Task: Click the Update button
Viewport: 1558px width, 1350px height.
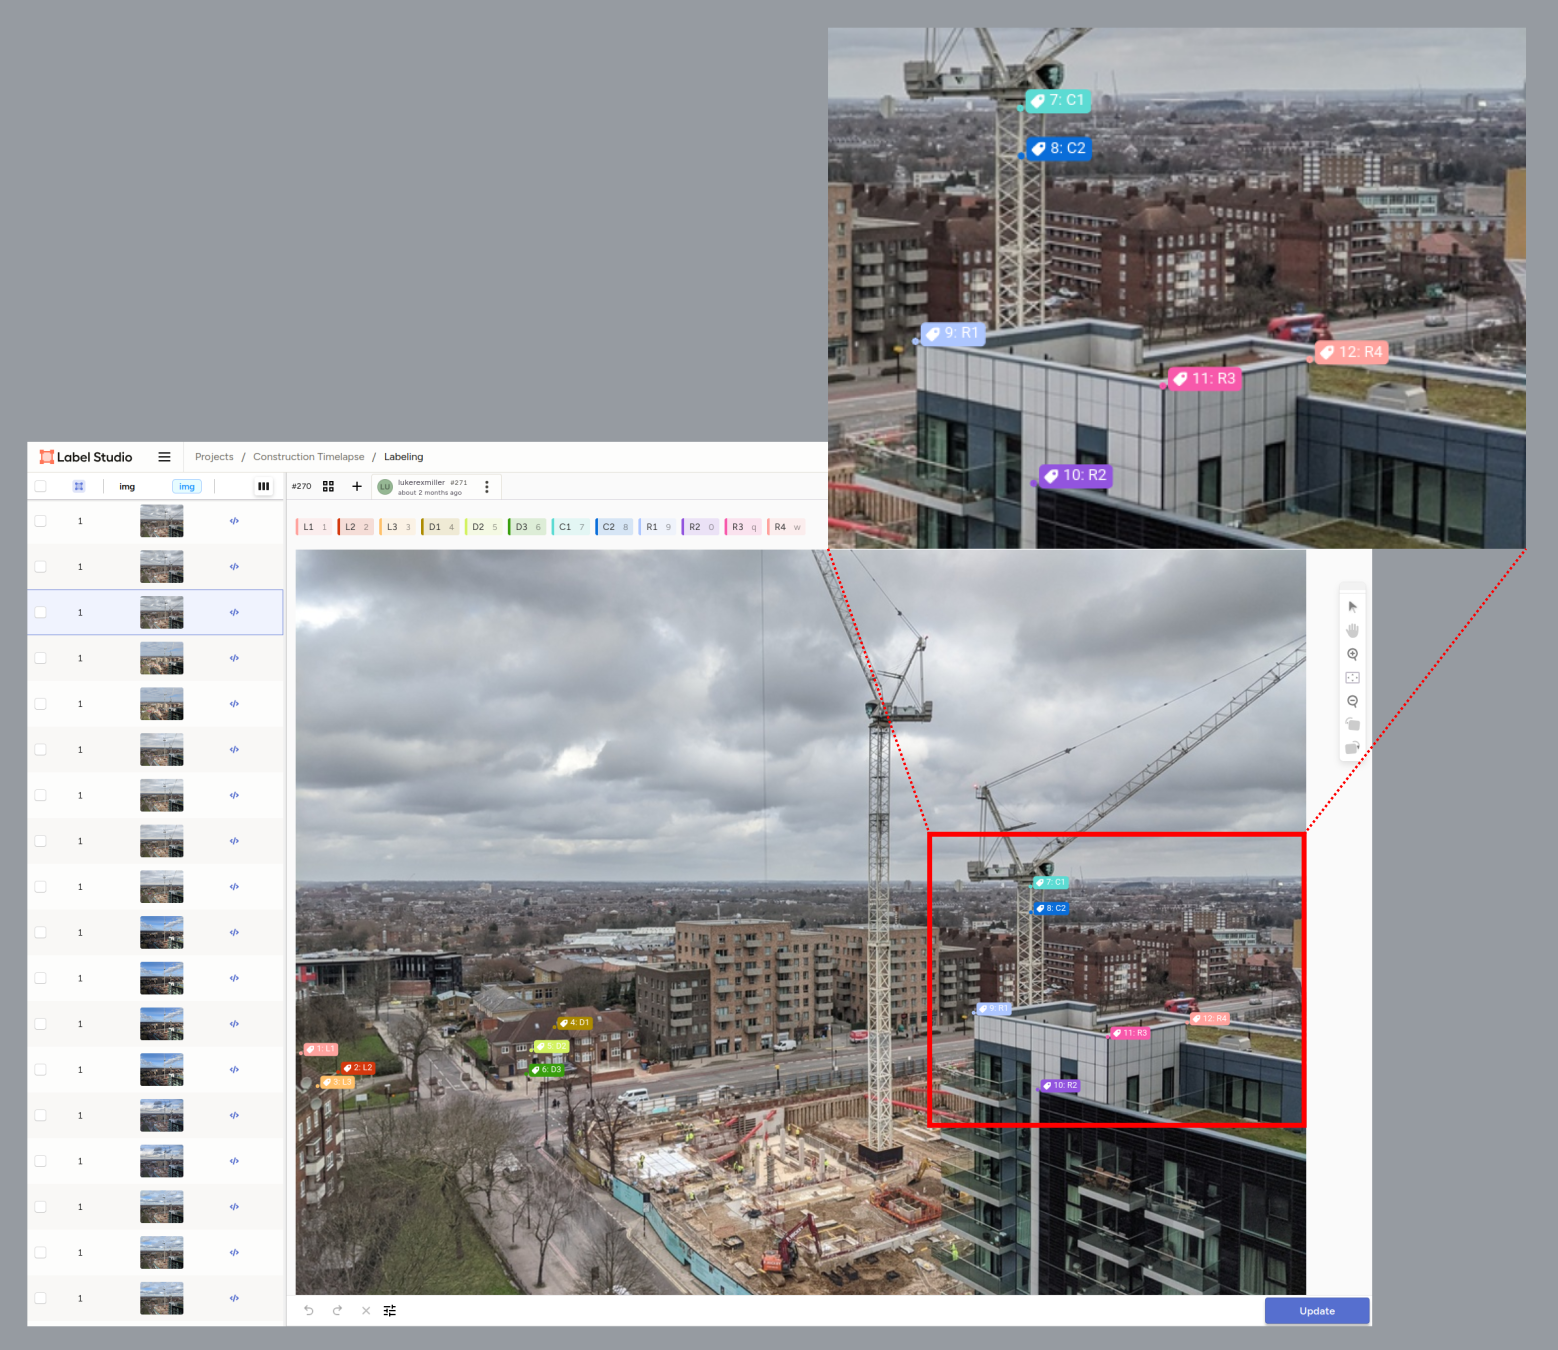Action: click(x=1317, y=1311)
